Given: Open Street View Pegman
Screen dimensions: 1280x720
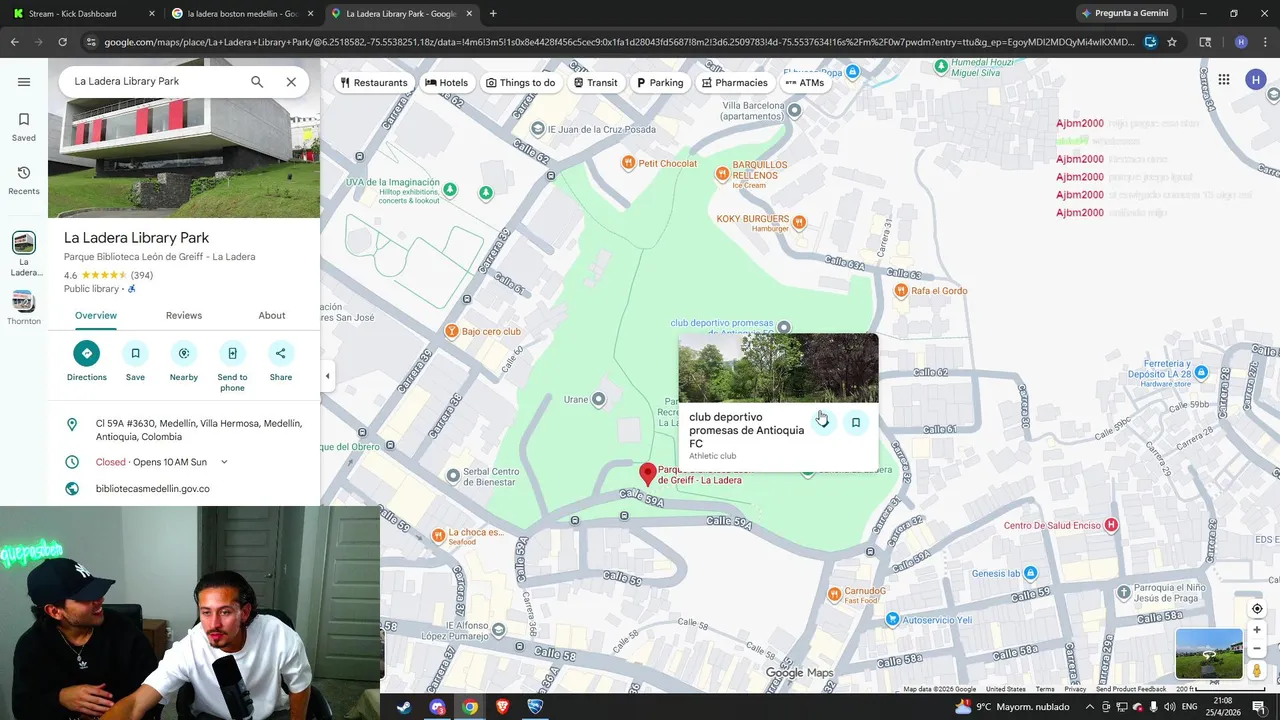Looking at the screenshot, I should [1257, 671].
